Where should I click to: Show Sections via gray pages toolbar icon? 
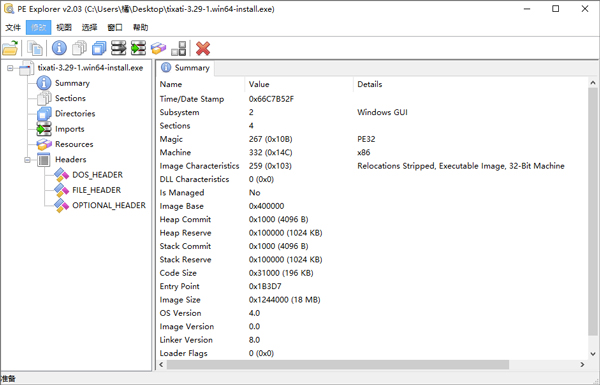[79, 48]
